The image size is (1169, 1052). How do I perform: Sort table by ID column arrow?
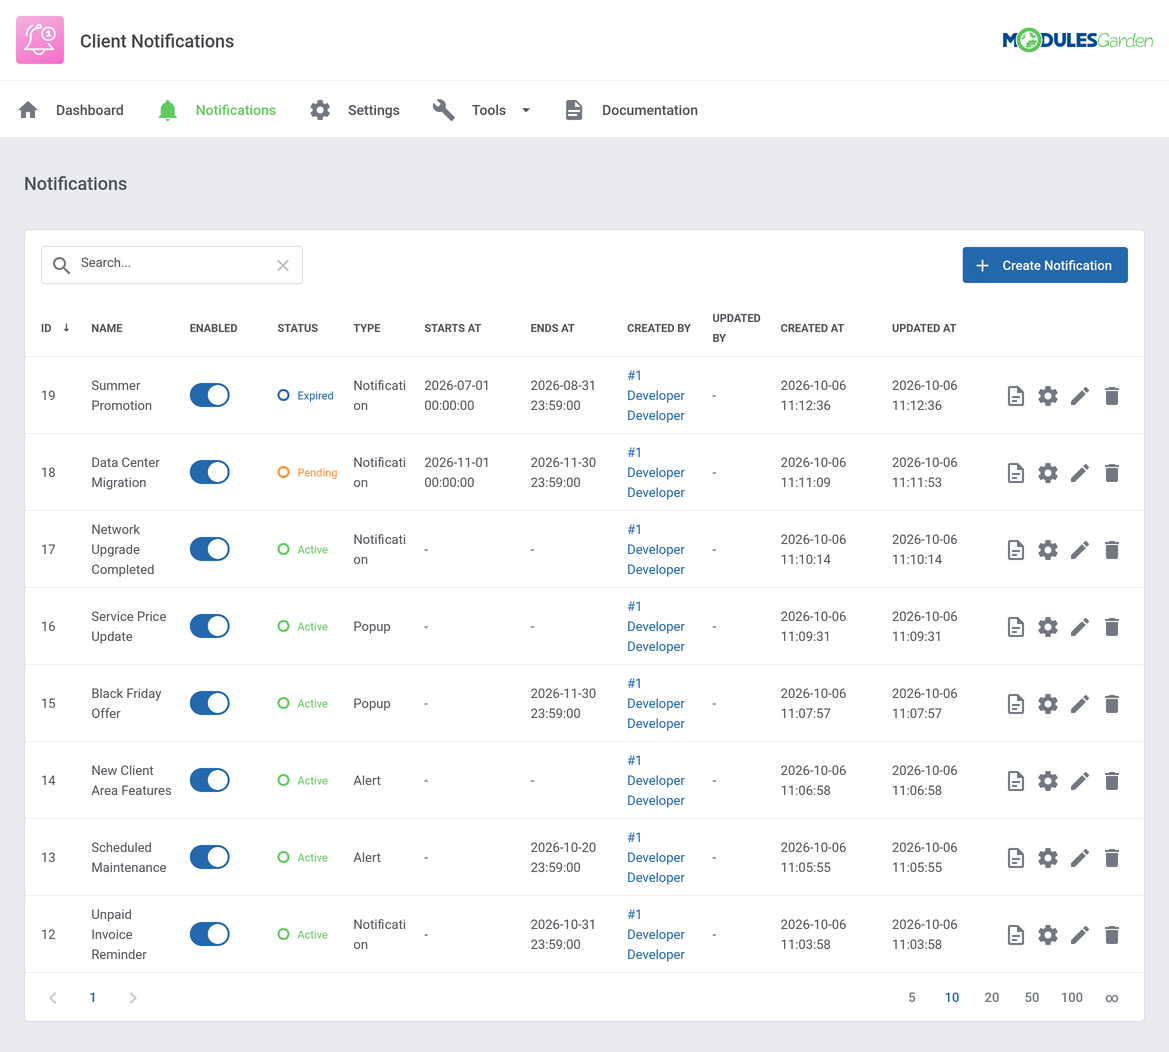pos(66,328)
